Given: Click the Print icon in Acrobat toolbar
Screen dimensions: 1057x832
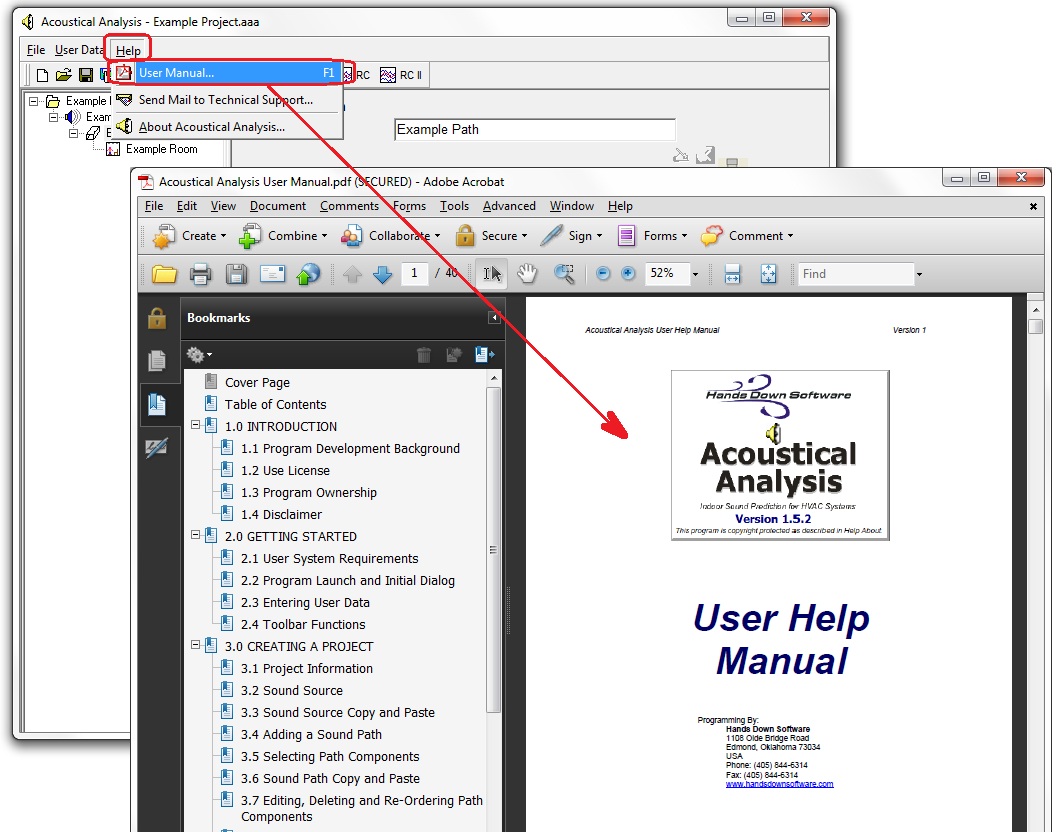Looking at the screenshot, I should [x=200, y=274].
